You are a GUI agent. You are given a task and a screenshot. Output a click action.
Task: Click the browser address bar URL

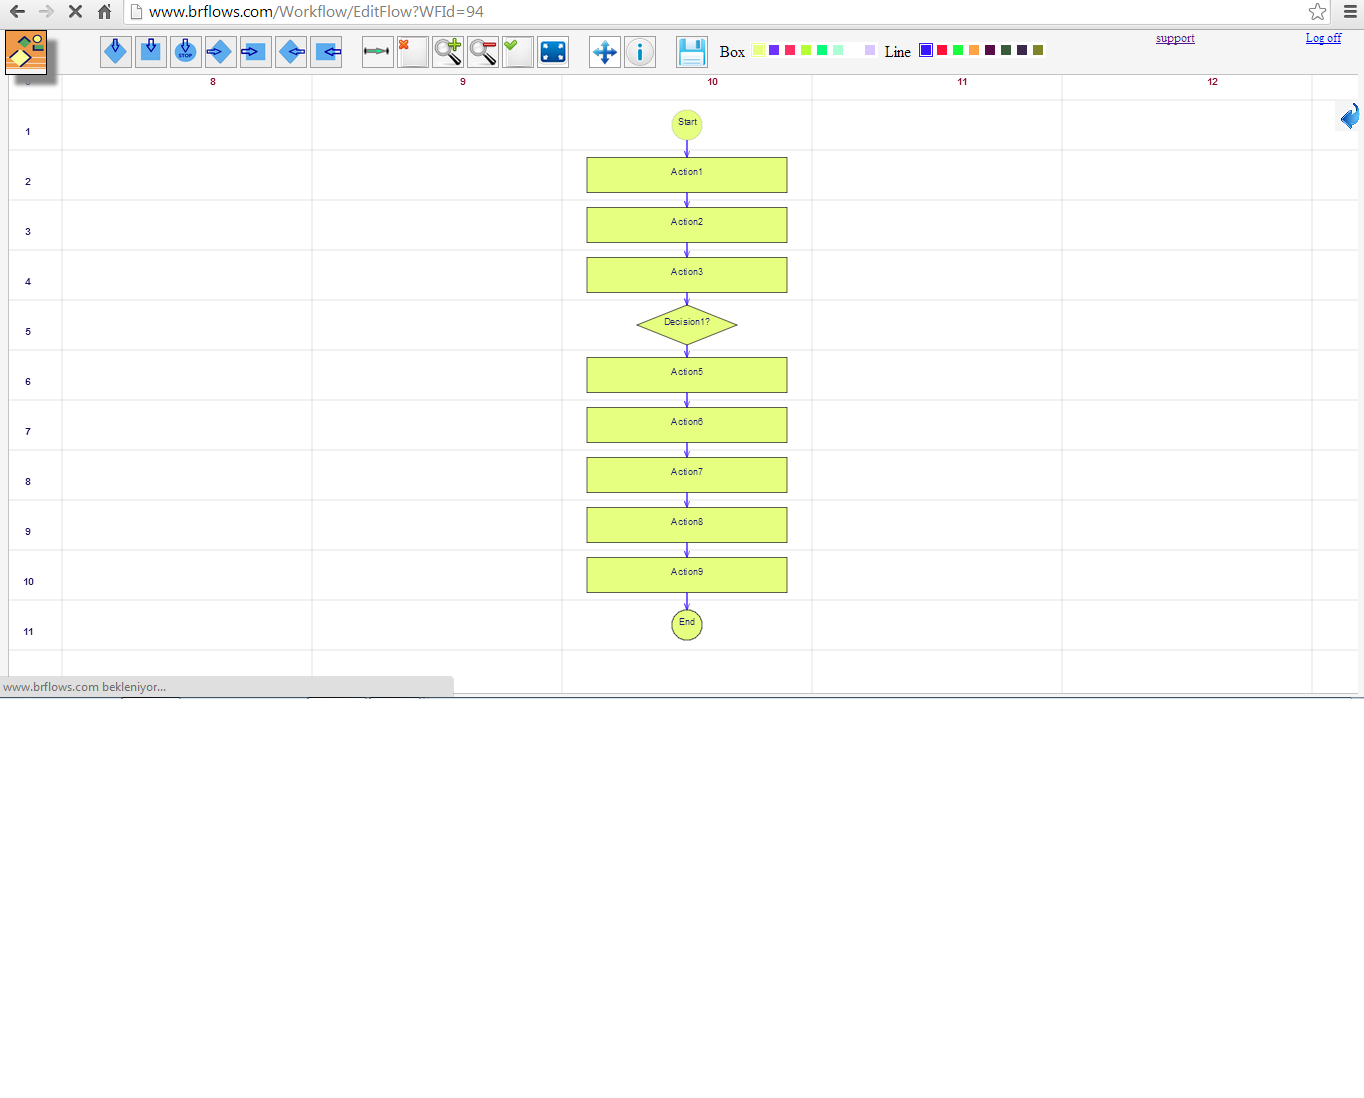pos(316,12)
